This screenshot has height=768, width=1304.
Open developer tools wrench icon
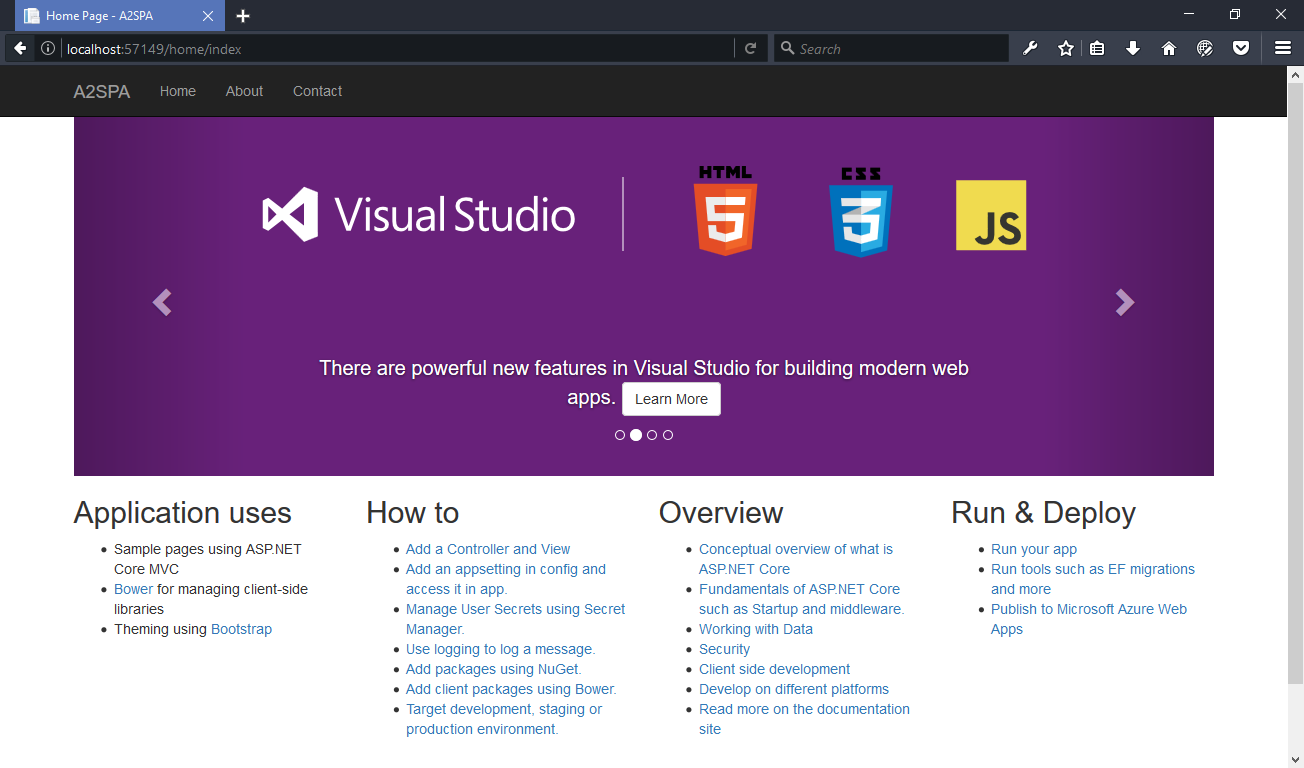point(1030,48)
